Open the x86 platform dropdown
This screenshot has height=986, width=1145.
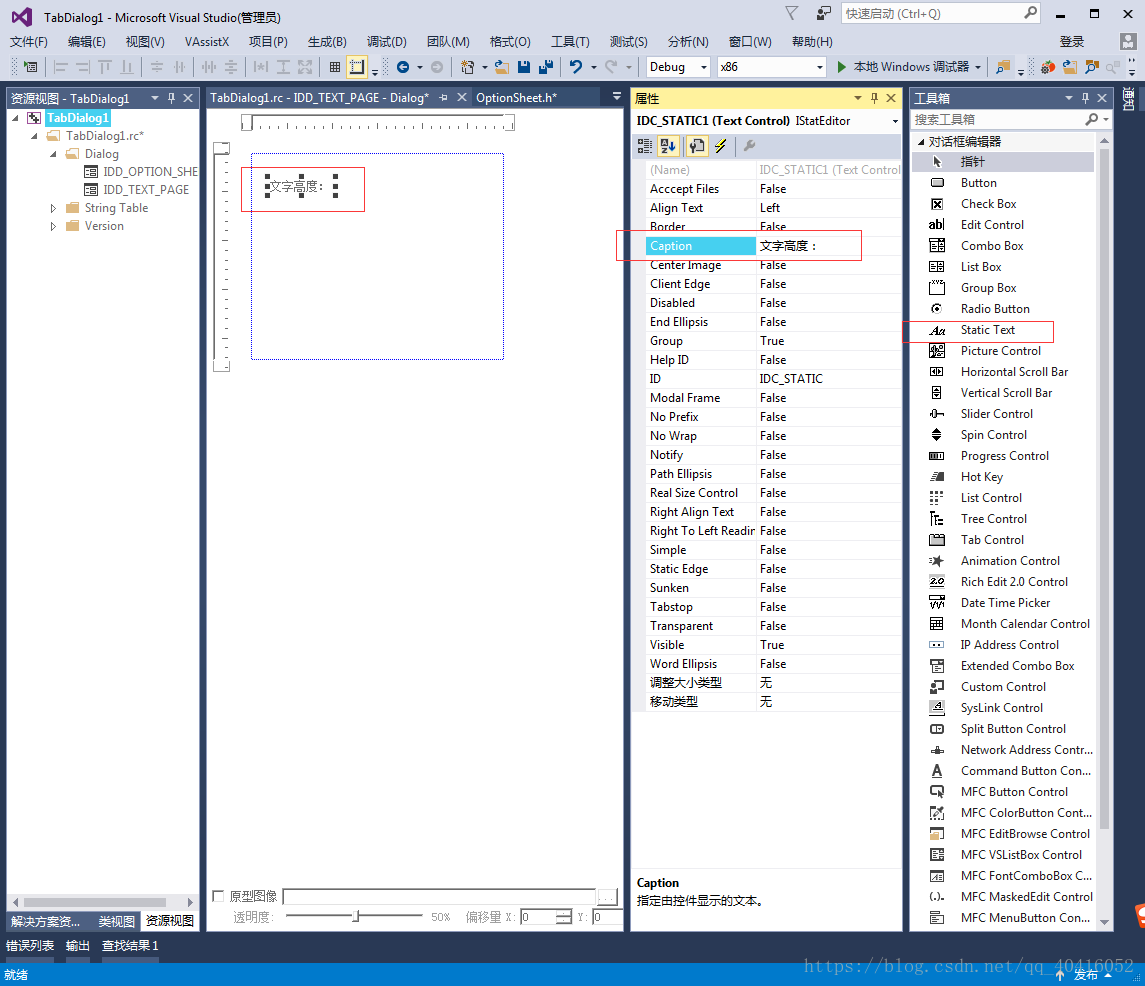click(x=819, y=67)
